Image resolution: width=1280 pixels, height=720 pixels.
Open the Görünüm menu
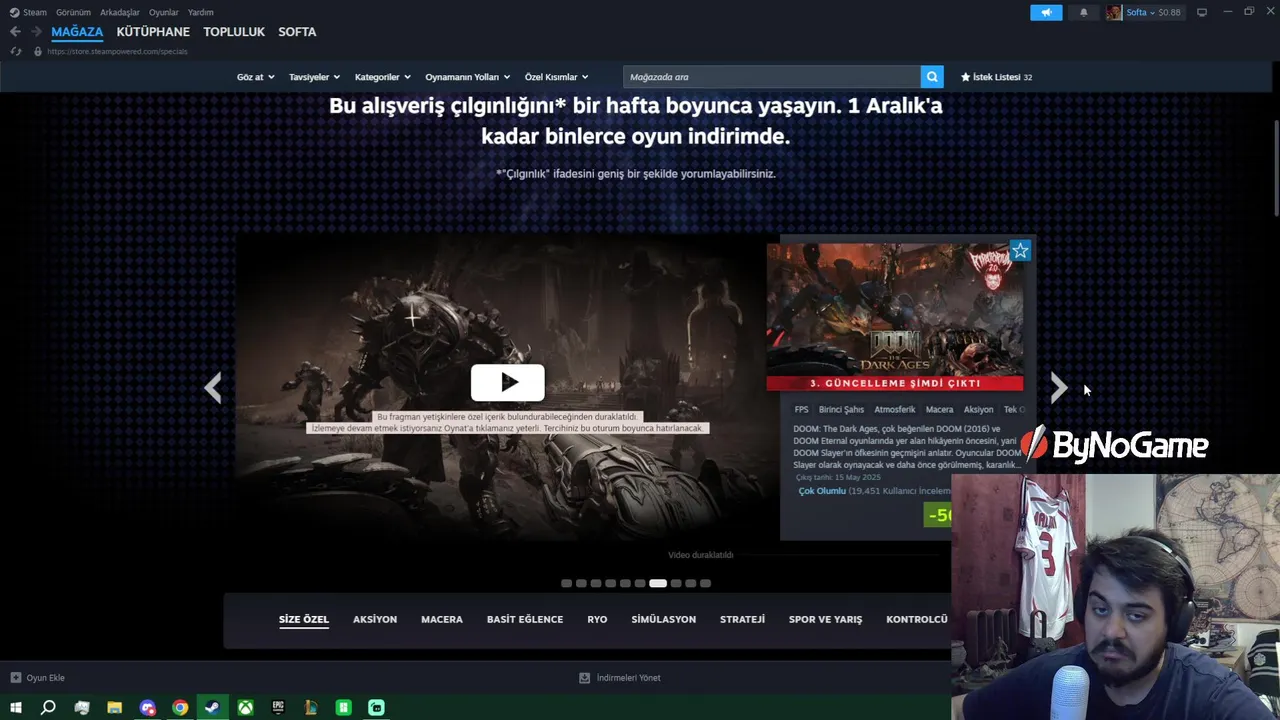[73, 12]
